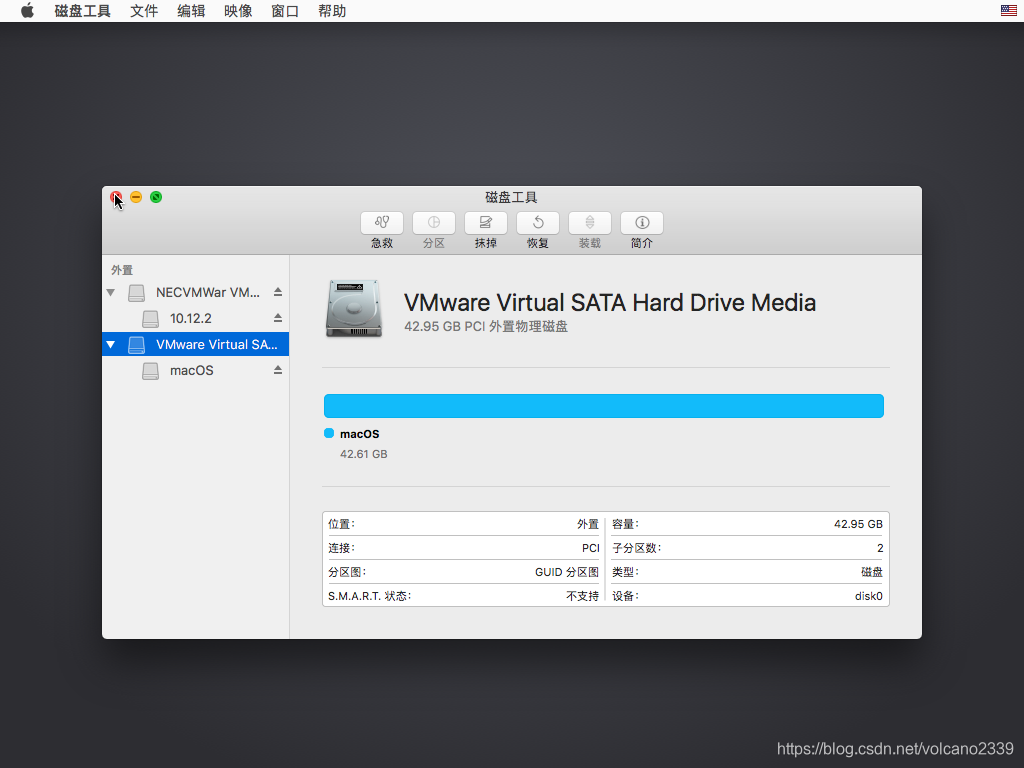Minimize the 磁盘工具 window
This screenshot has width=1024, height=768.
pos(136,197)
